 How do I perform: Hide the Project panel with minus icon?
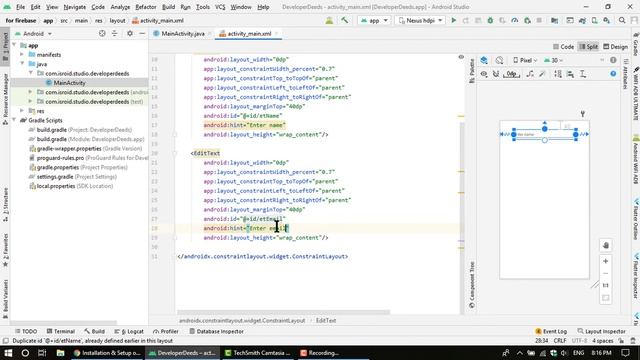point(142,33)
